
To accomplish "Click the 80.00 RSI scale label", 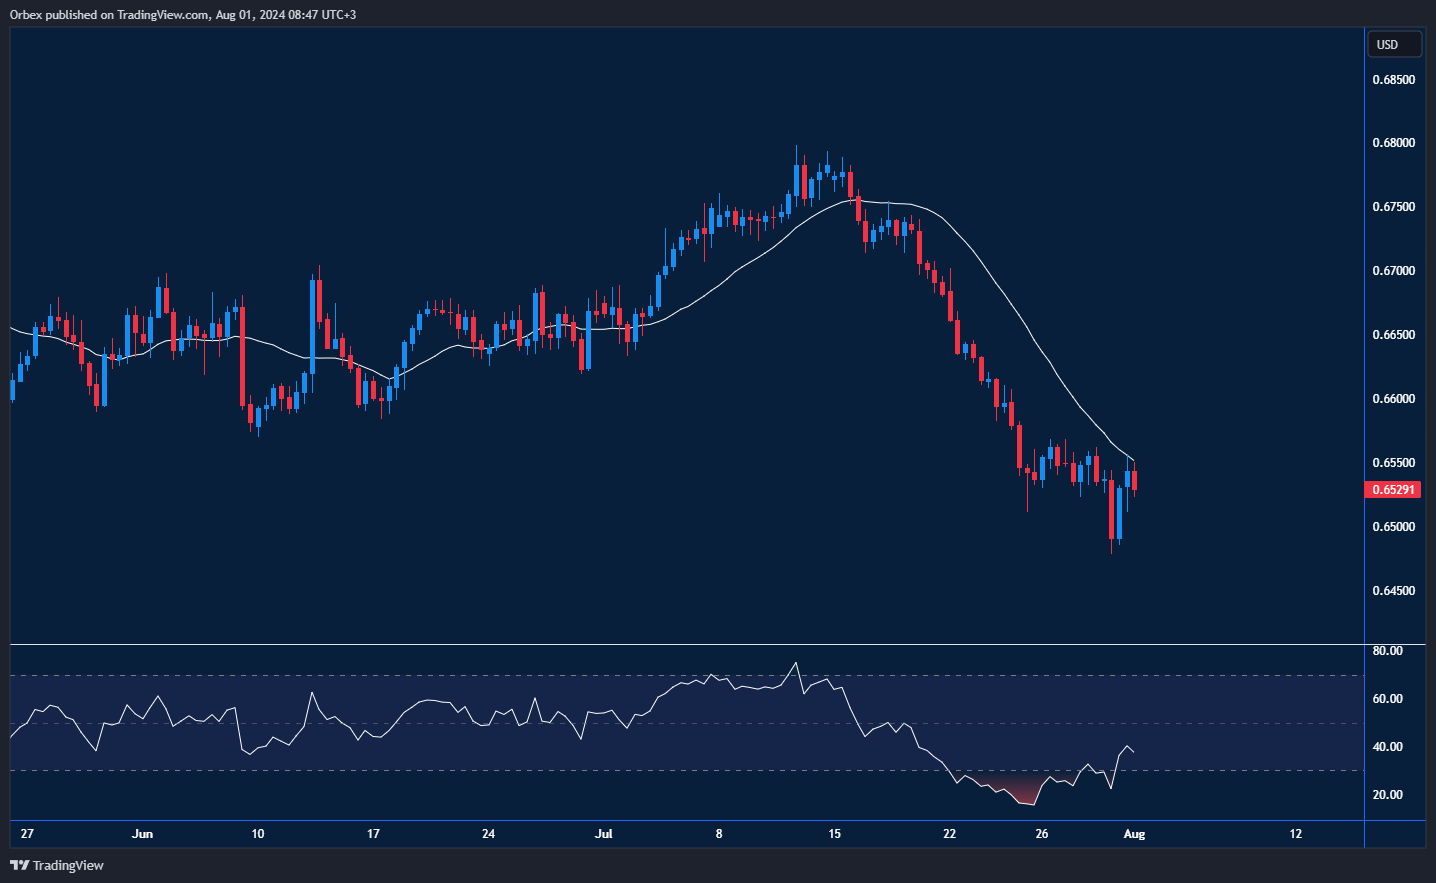I will [x=1387, y=651].
